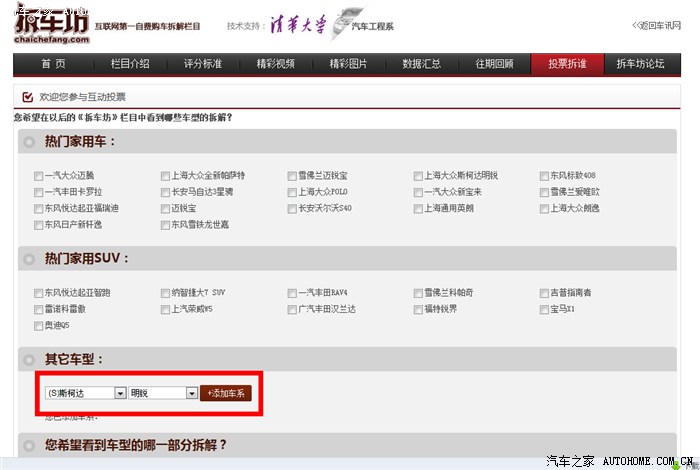Click the checkmark icon beside 欢迎您参与互动投票
Screen dimensions: 700x470
tap(27, 97)
